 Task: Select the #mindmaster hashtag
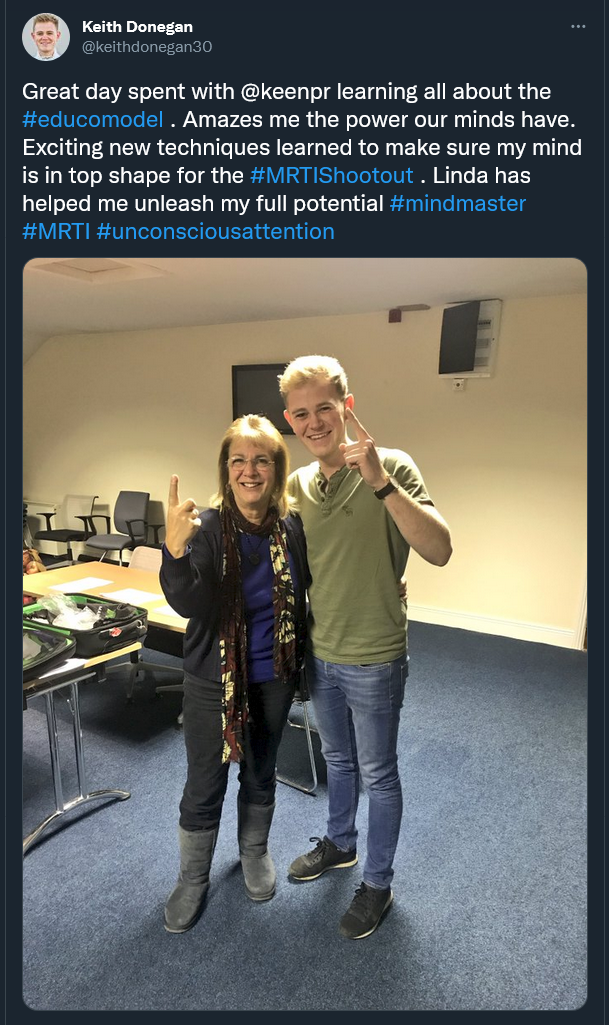point(457,204)
